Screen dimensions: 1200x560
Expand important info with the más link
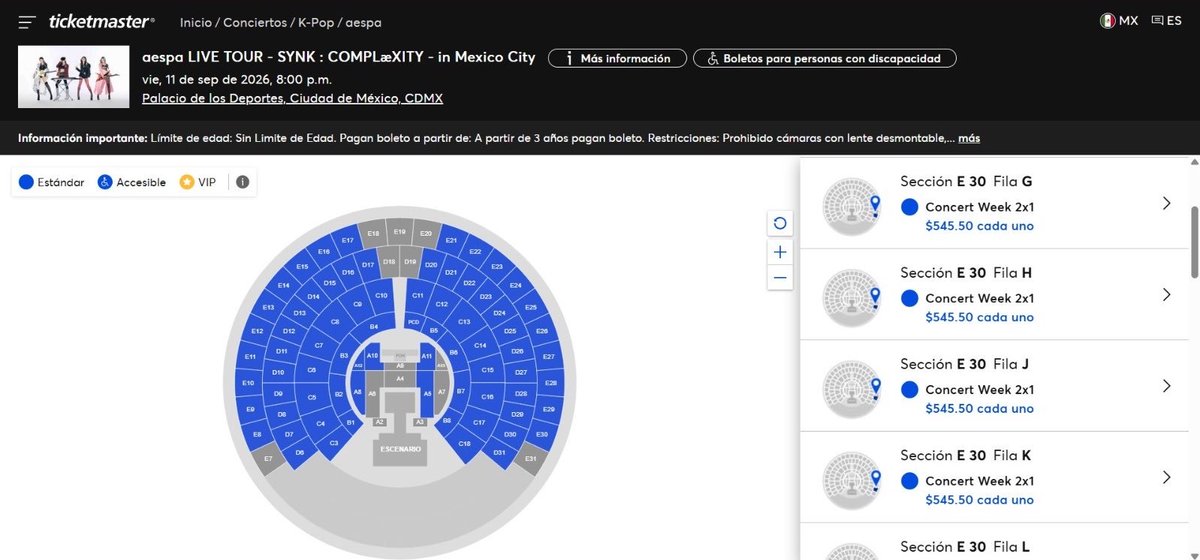[x=969, y=138]
